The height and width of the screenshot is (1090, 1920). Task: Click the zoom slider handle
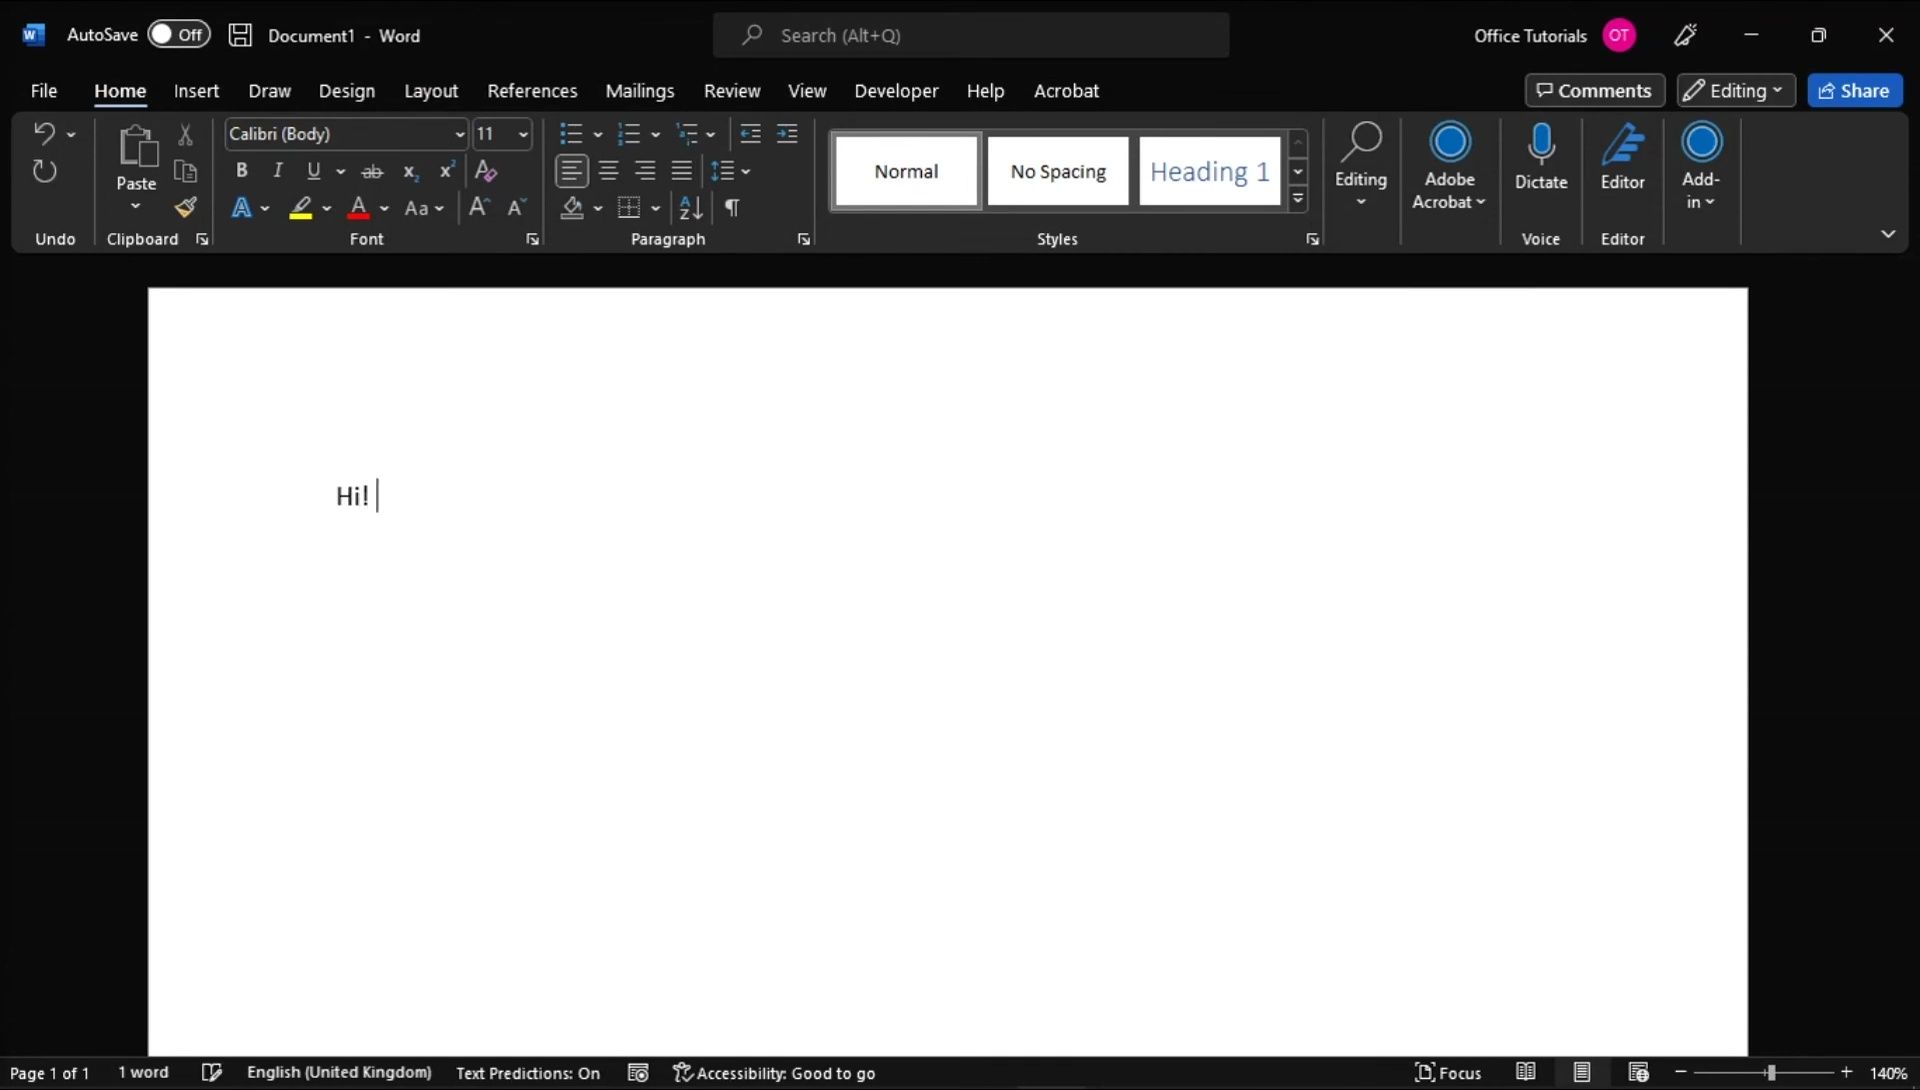click(1770, 1072)
